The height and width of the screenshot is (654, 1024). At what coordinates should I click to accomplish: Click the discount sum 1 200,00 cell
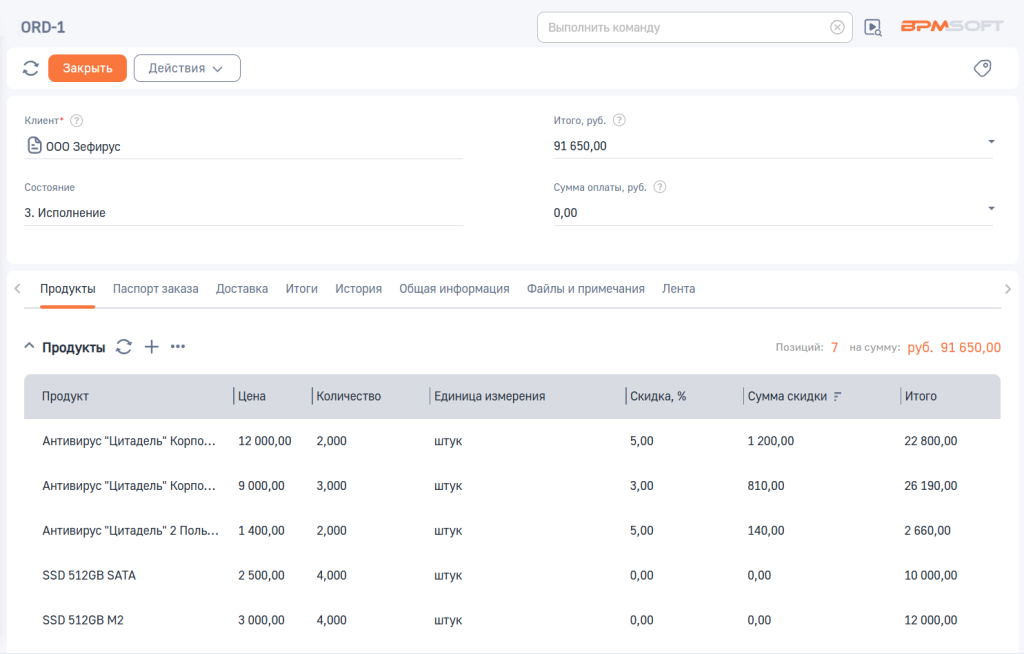point(771,441)
